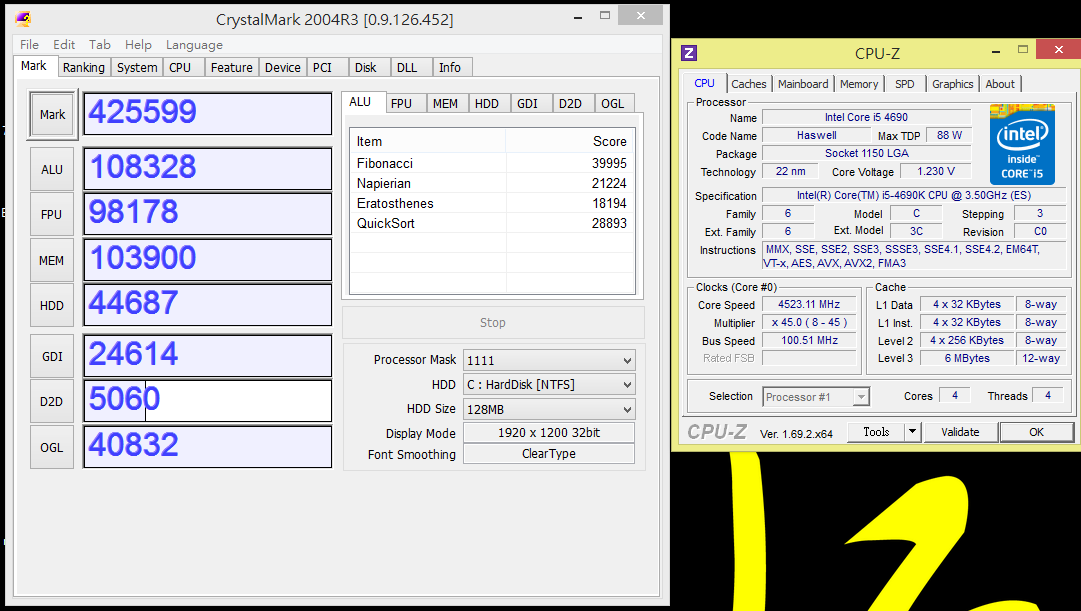Switch to the Ranking tab

[x=83, y=68]
